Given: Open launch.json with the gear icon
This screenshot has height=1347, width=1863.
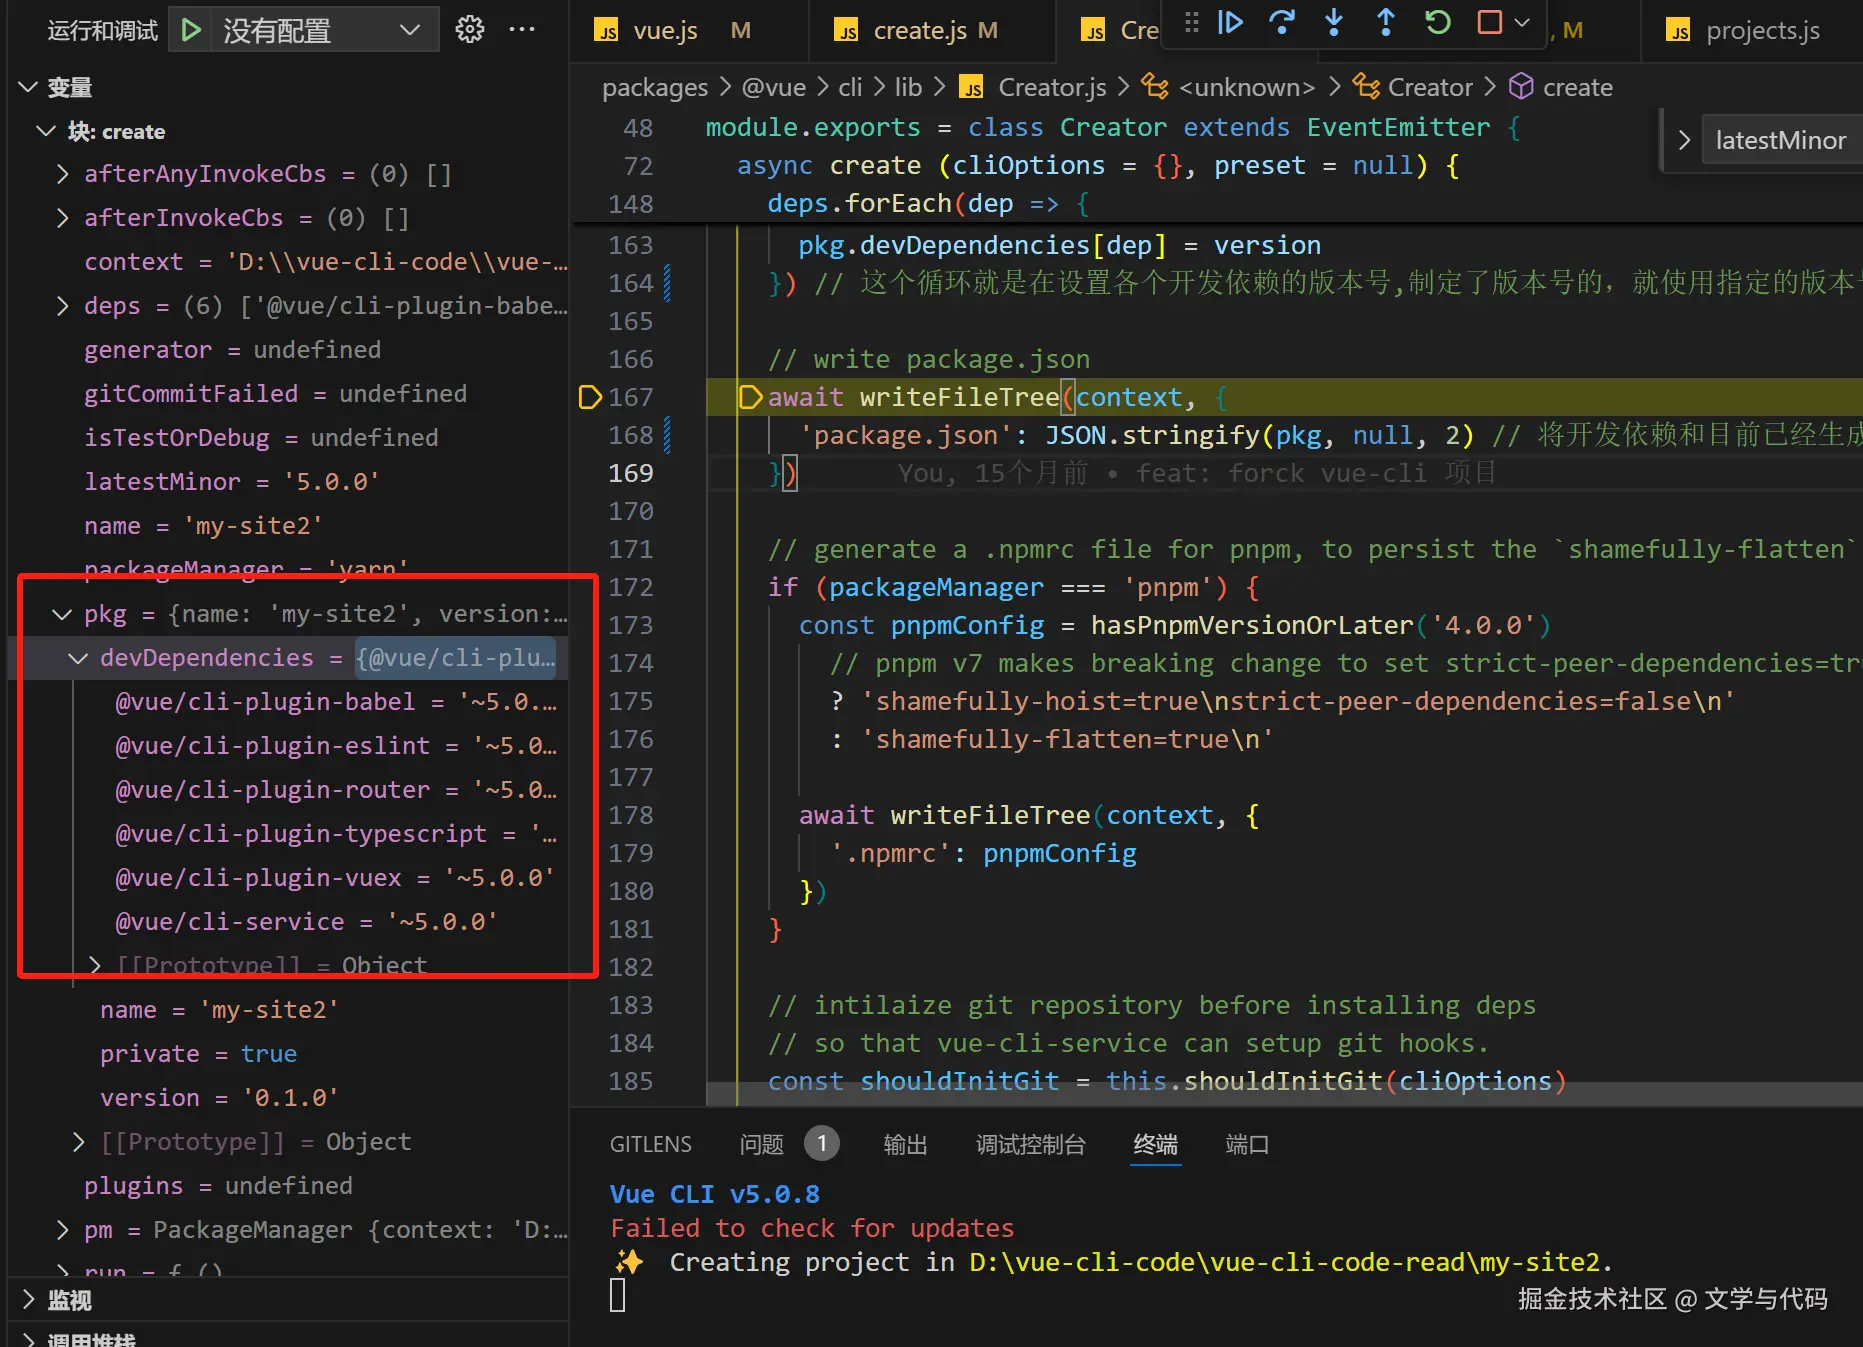Looking at the screenshot, I should pyautogui.click(x=469, y=30).
